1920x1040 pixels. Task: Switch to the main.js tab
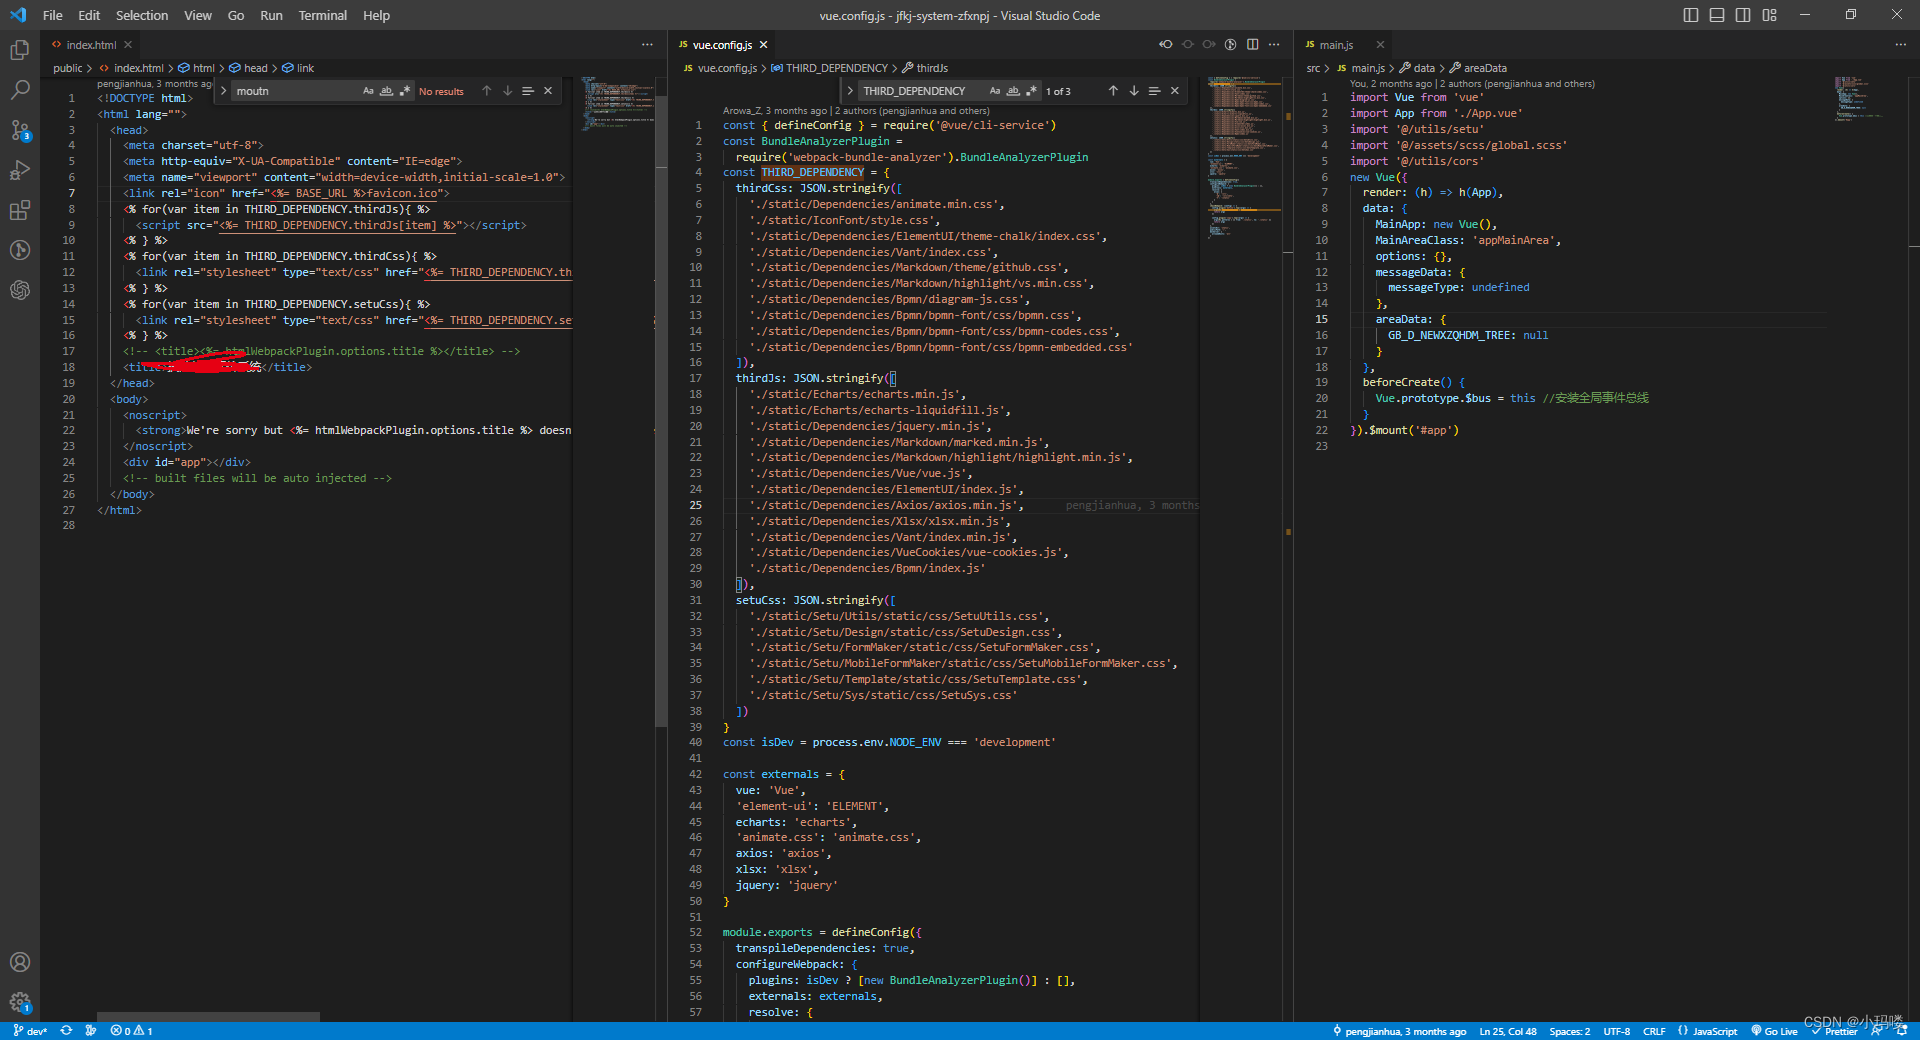click(x=1337, y=44)
